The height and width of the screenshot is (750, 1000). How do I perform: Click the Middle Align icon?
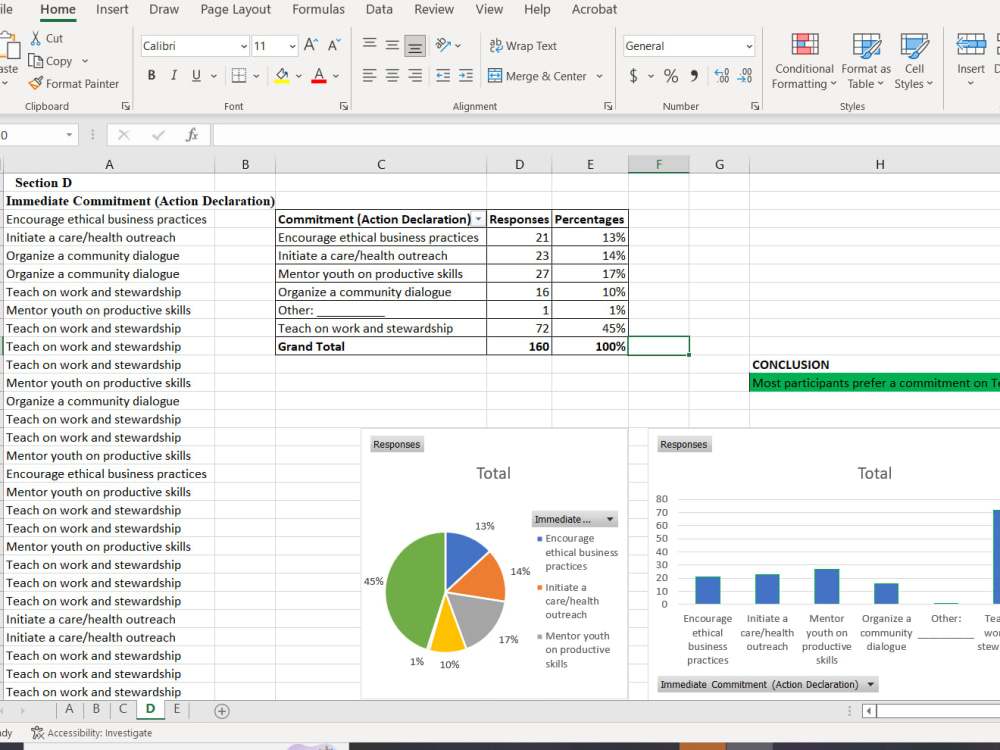point(392,45)
